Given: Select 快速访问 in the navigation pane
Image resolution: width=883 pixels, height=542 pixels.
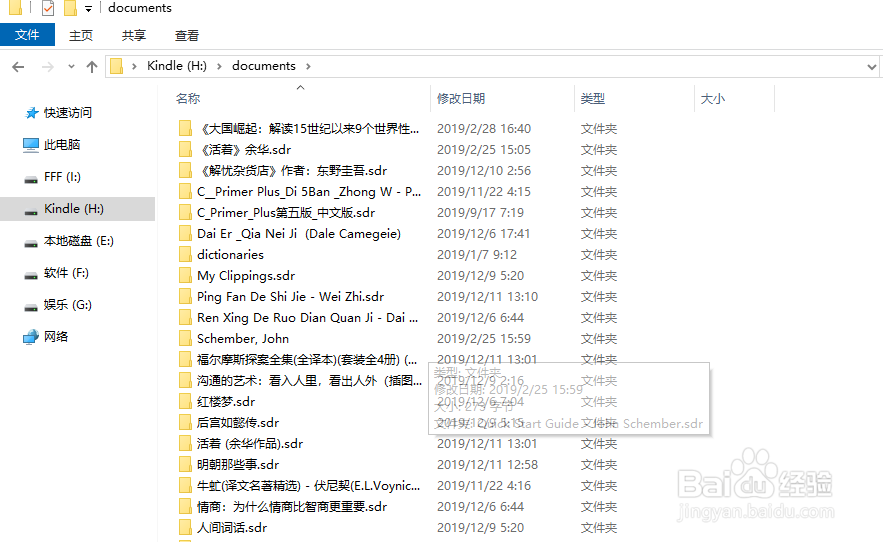Looking at the screenshot, I should pos(68,113).
